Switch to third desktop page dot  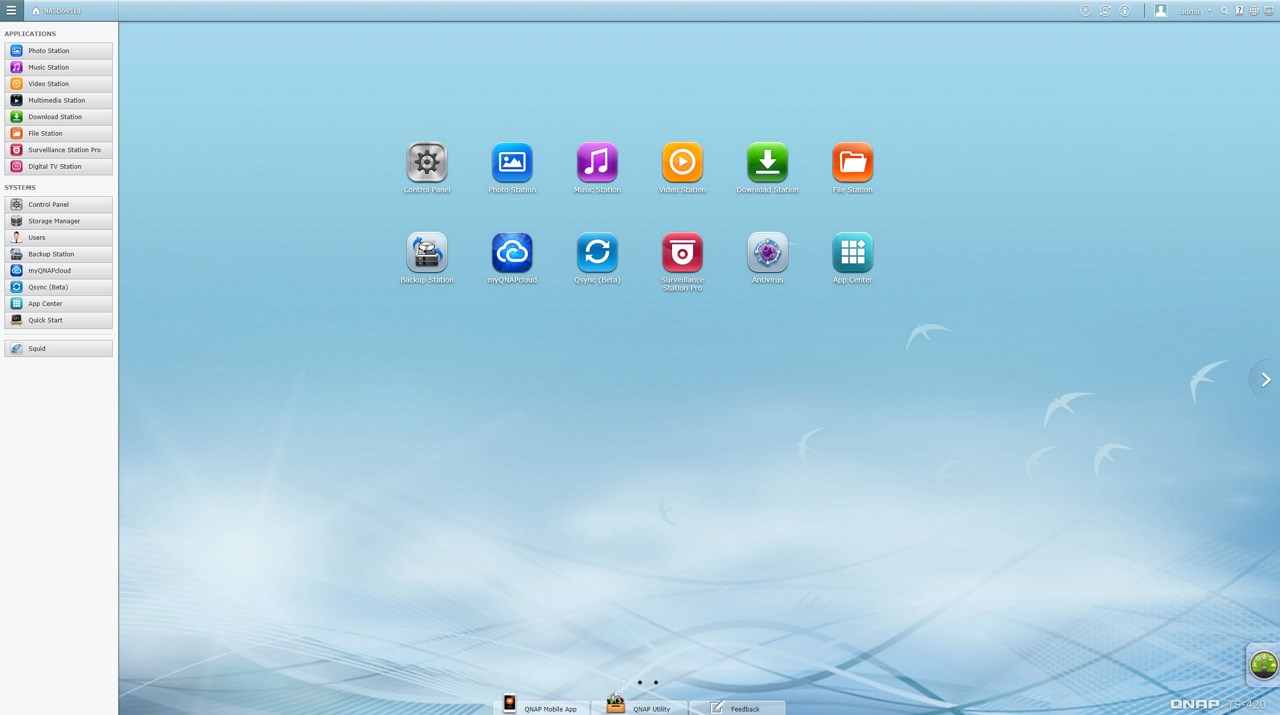pyautogui.click(x=656, y=683)
